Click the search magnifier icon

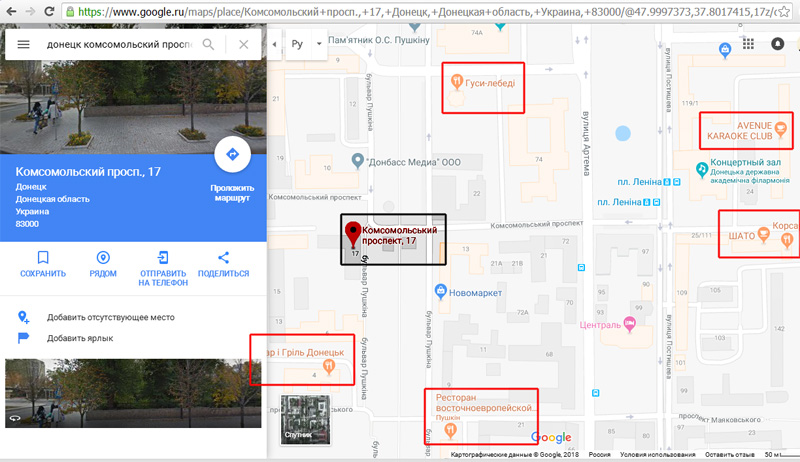click(208, 44)
